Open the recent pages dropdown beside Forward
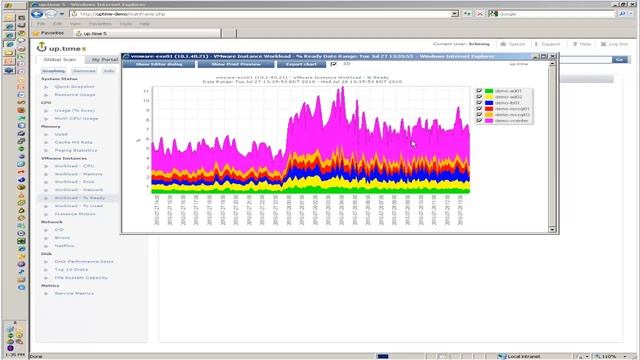Screen dimensions: 640x360 coord(62,14)
